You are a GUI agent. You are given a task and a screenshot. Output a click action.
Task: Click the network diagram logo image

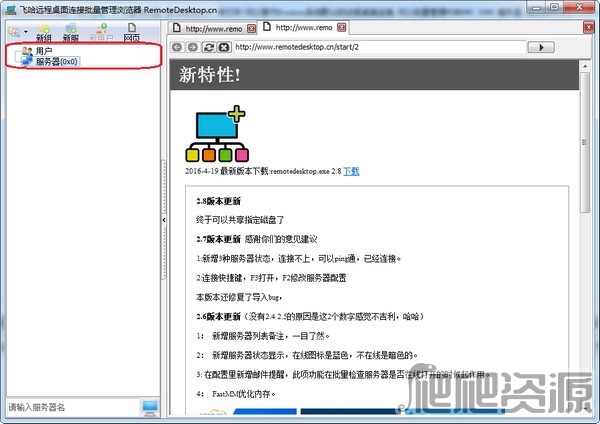point(217,134)
